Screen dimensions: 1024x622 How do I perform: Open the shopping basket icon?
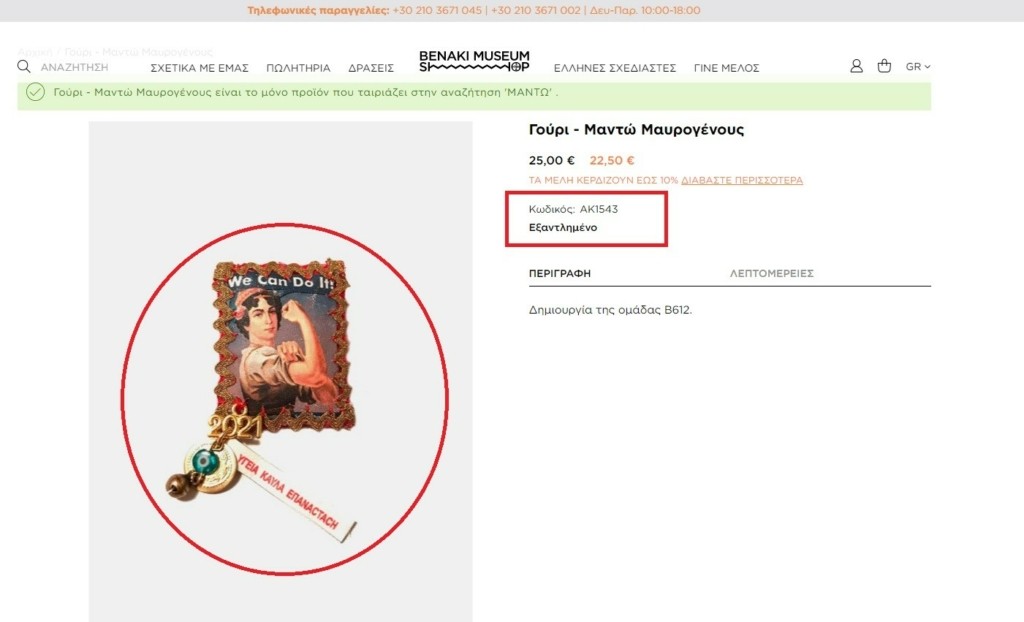pyautogui.click(x=884, y=66)
